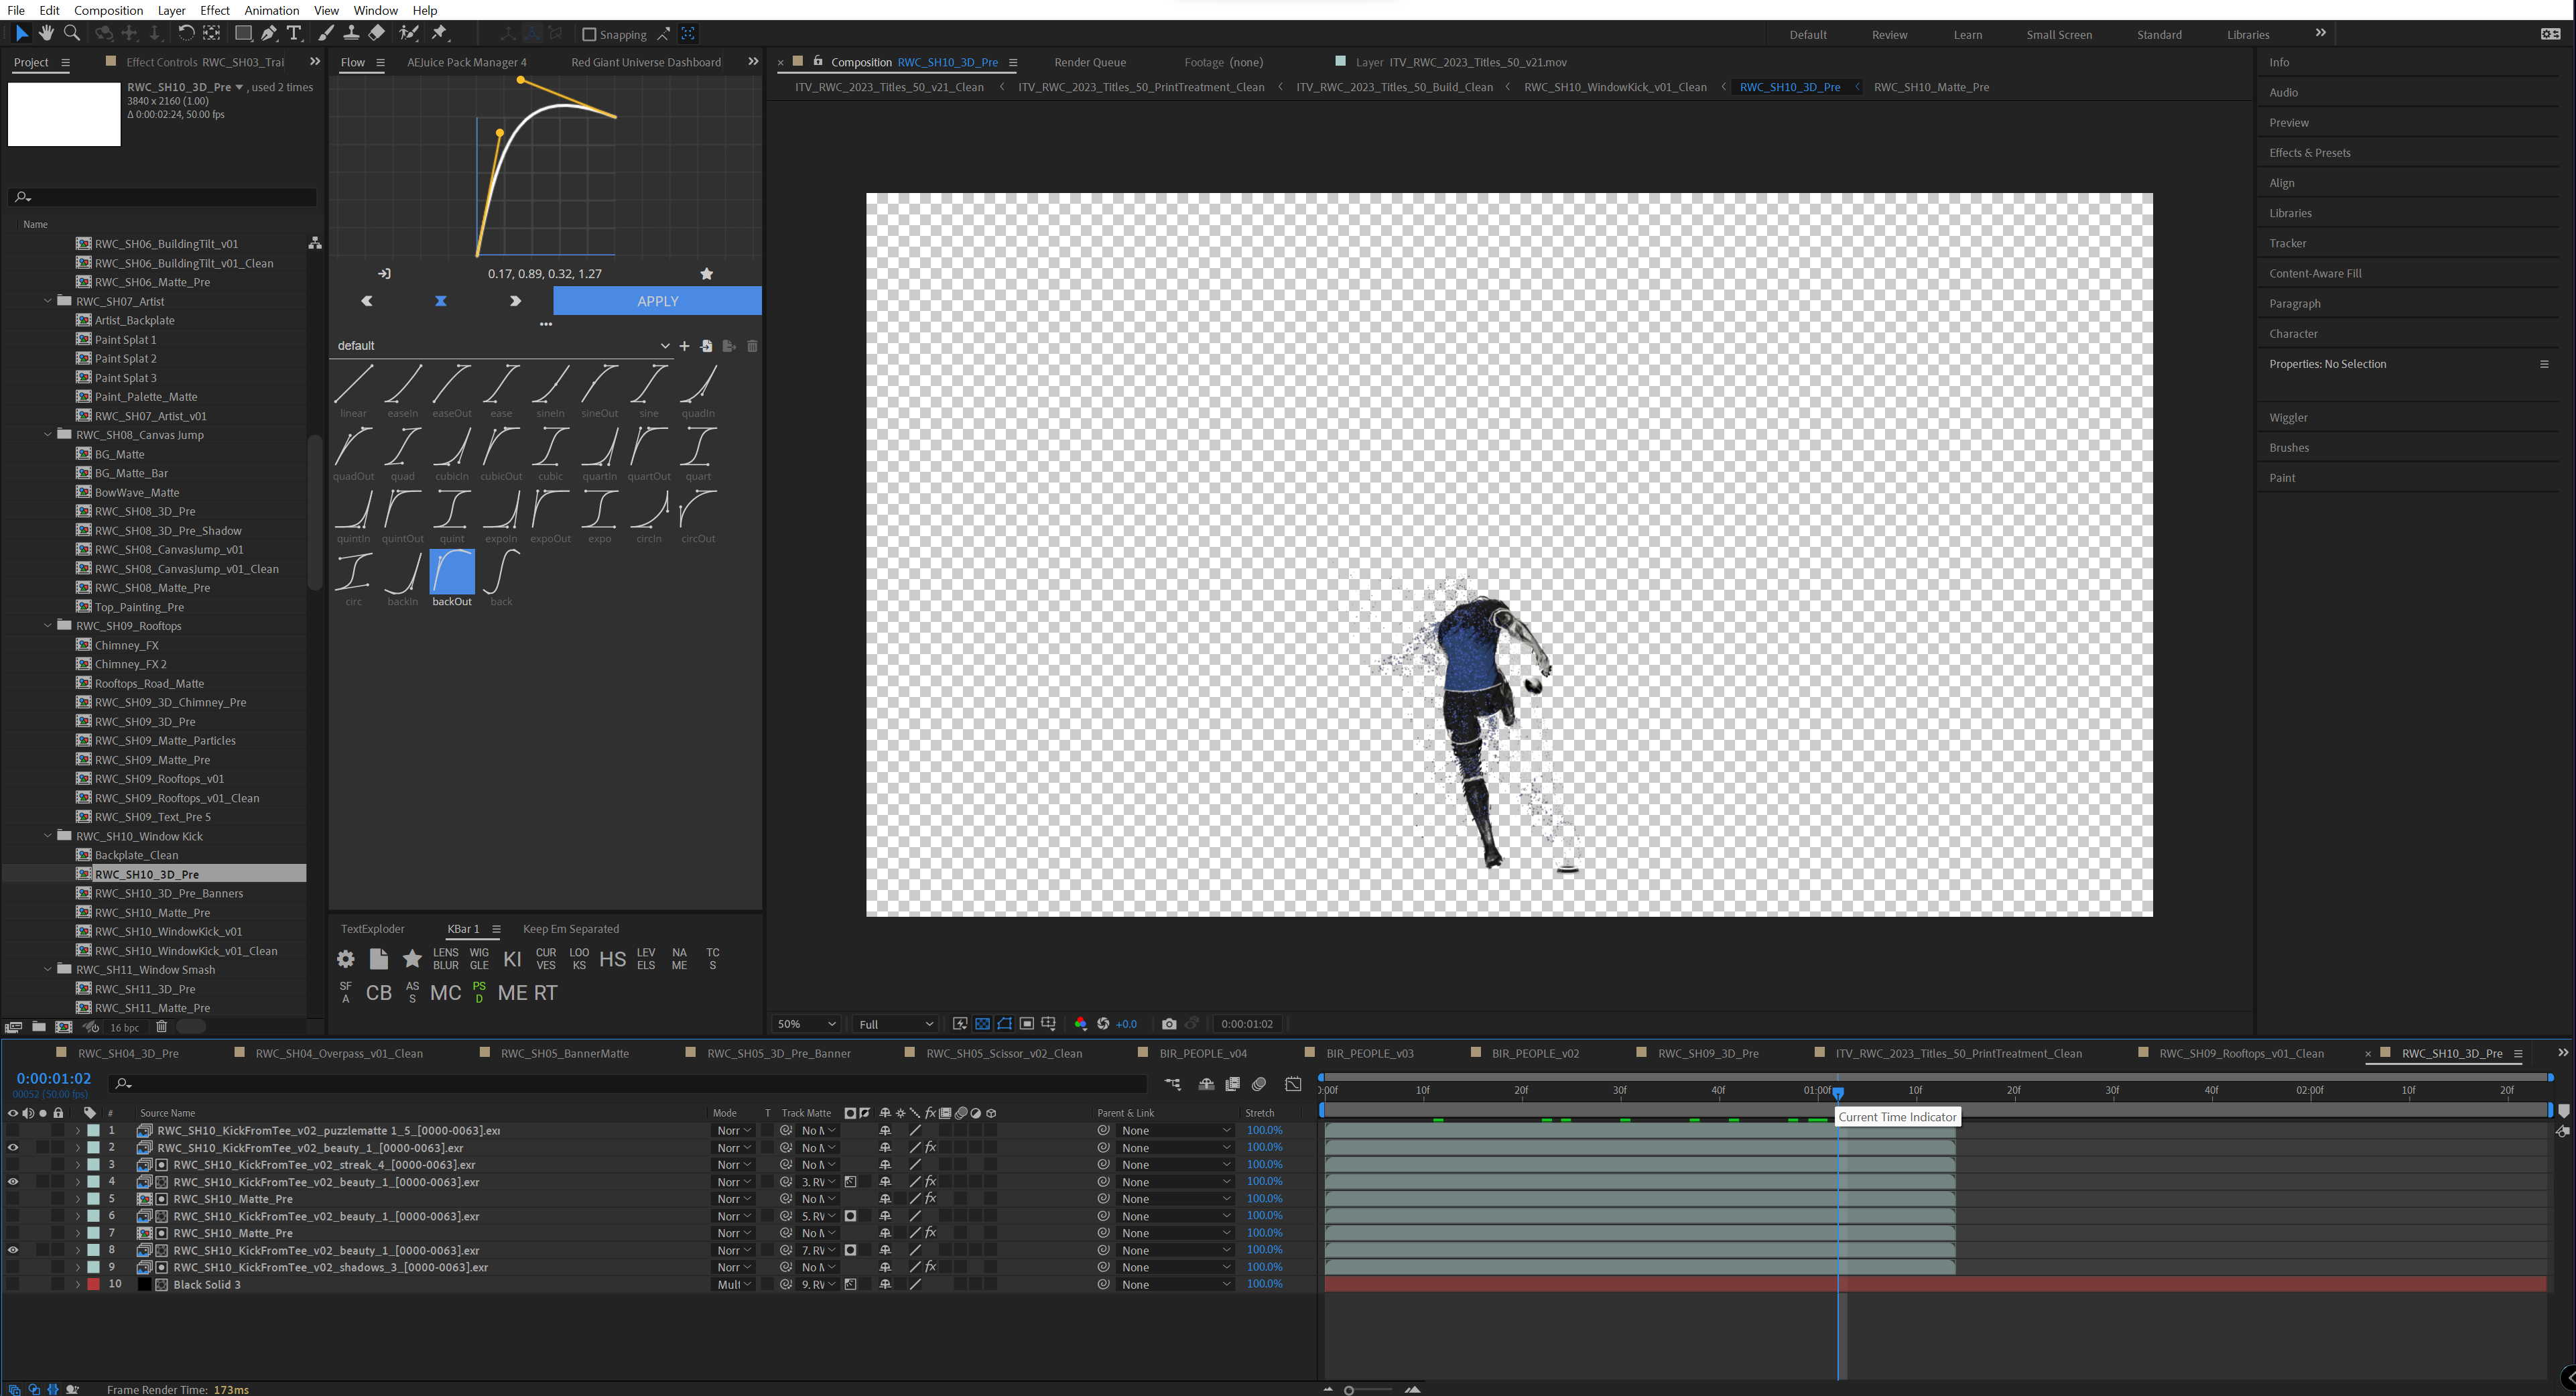Hide layer 4 beauty with eye toggle

pos(13,1181)
